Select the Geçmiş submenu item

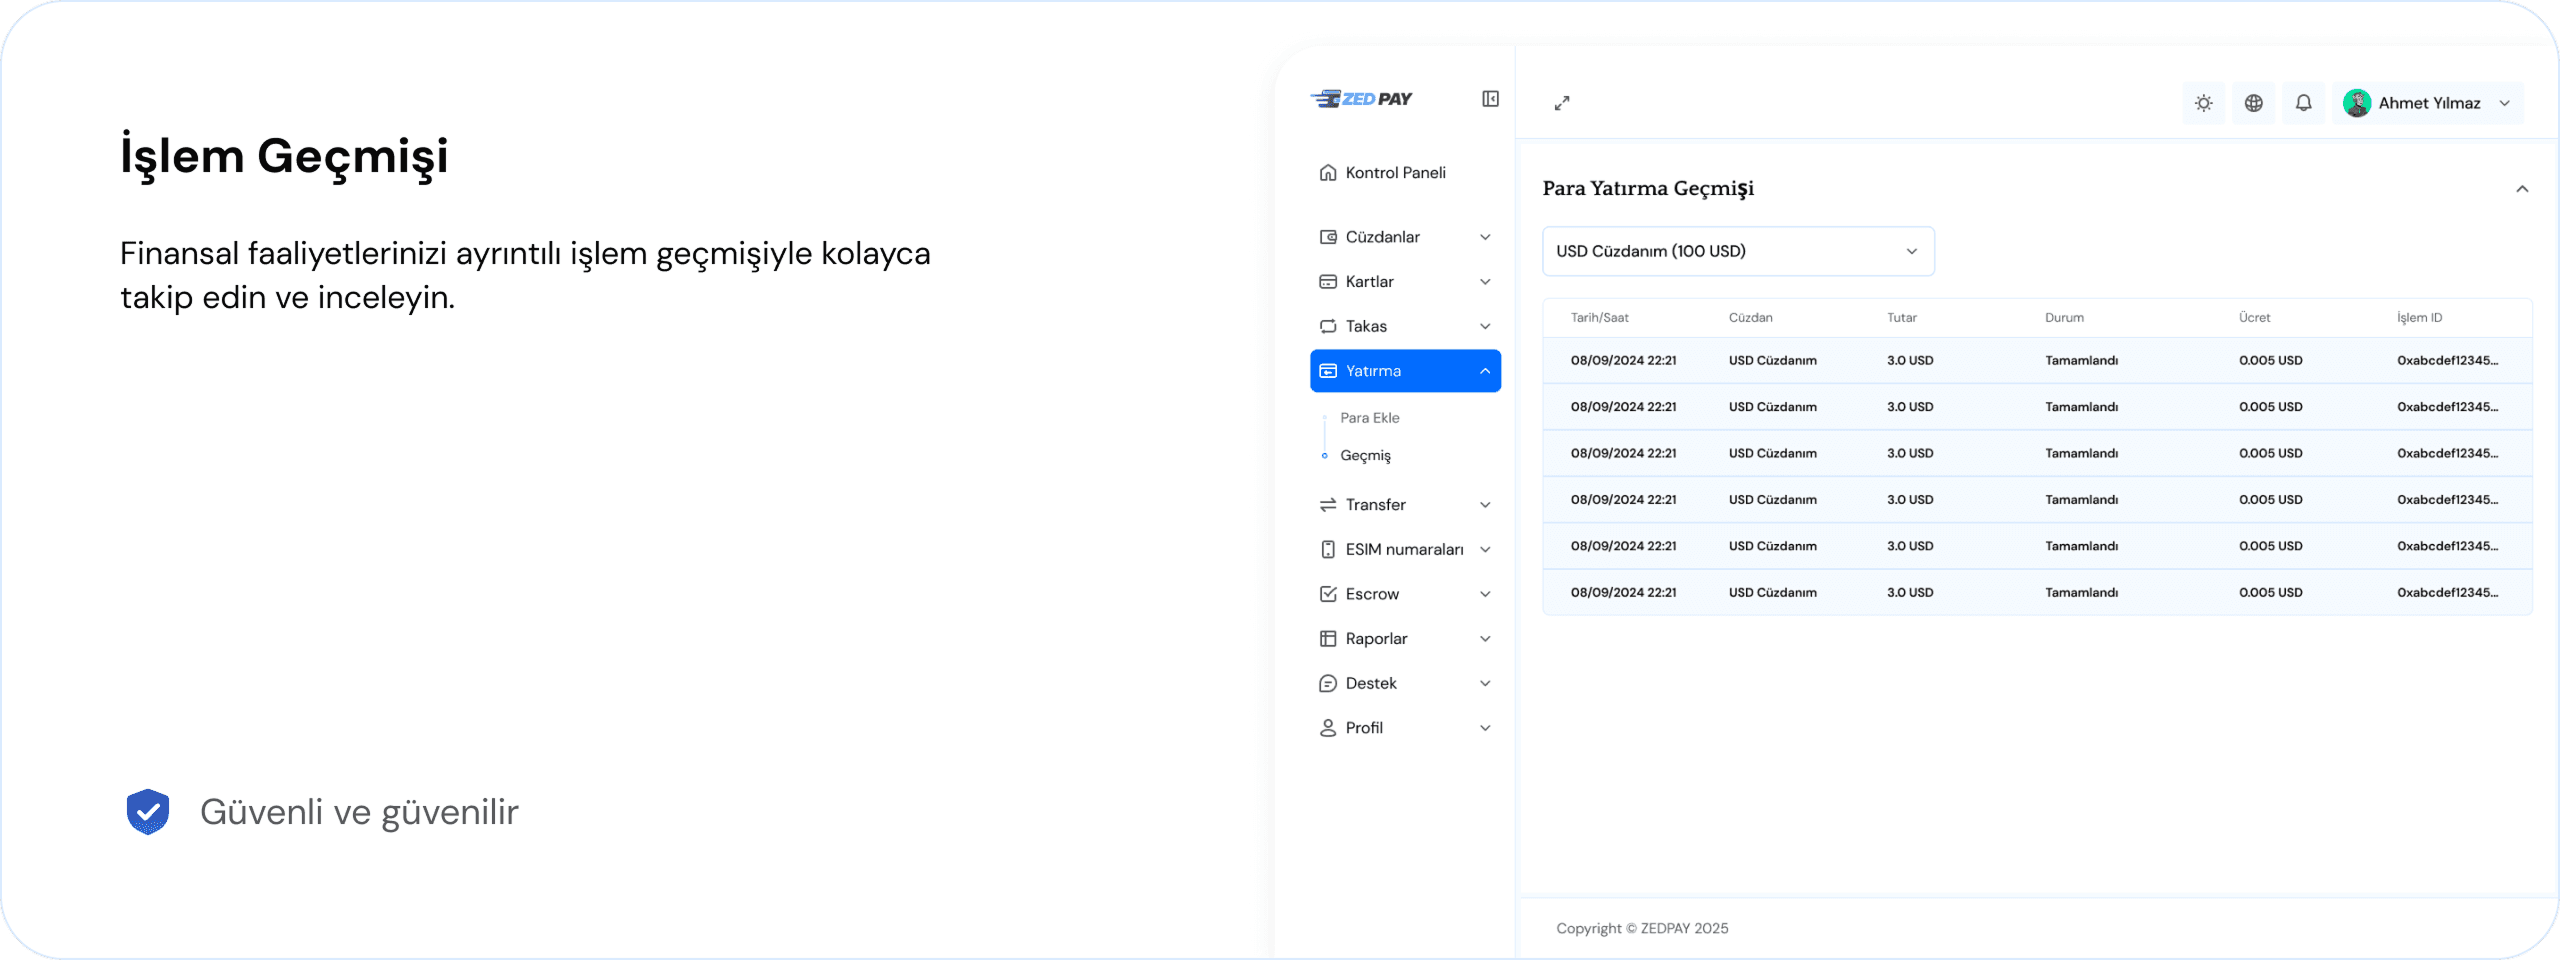1365,455
